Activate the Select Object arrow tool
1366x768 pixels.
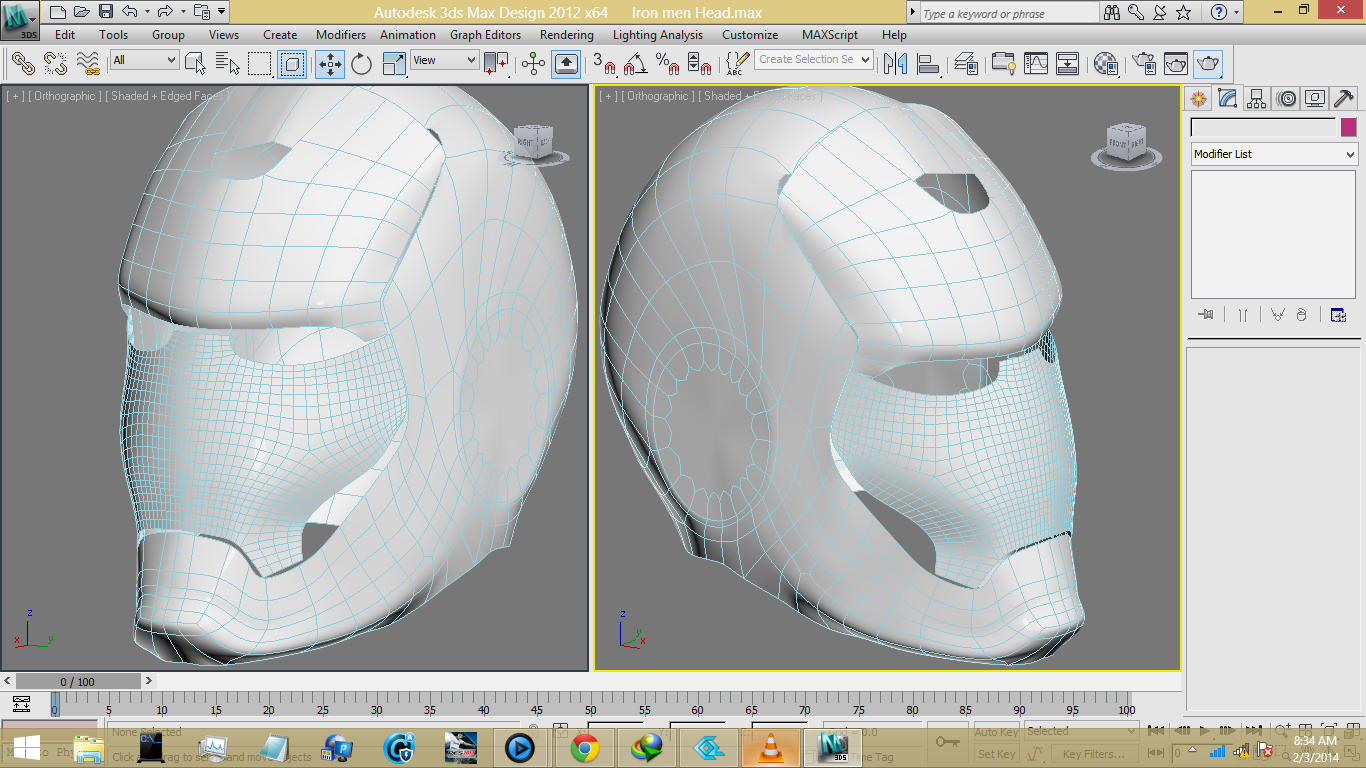tap(196, 64)
